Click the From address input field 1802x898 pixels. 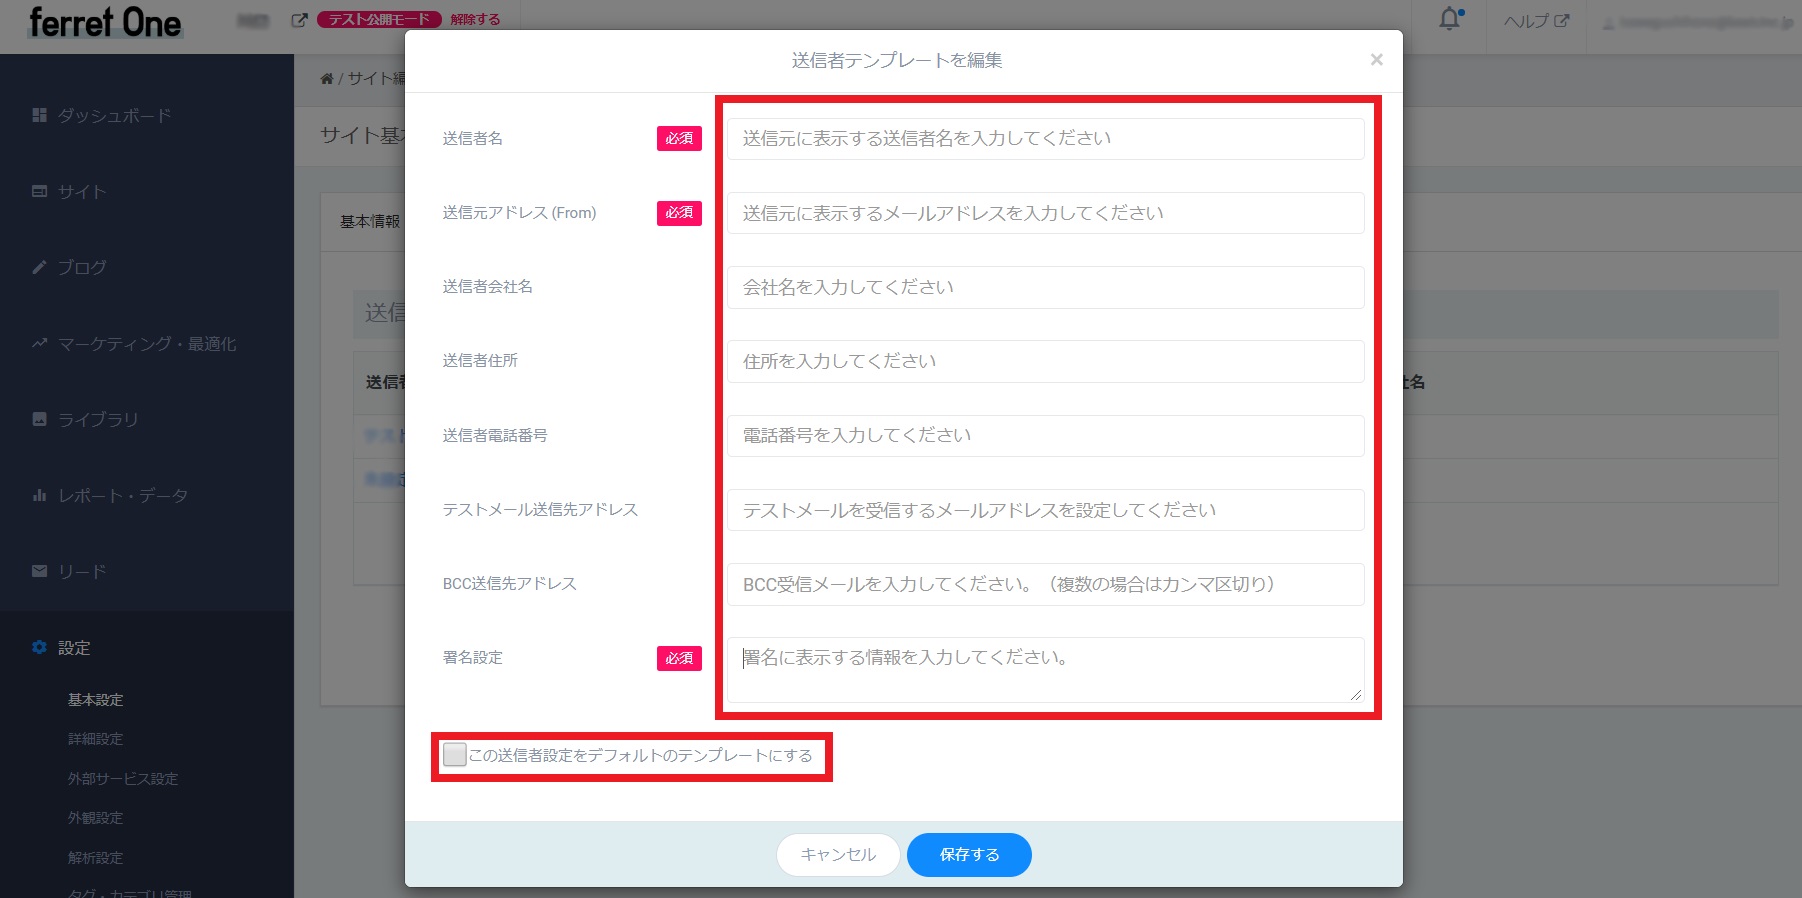[1045, 213]
